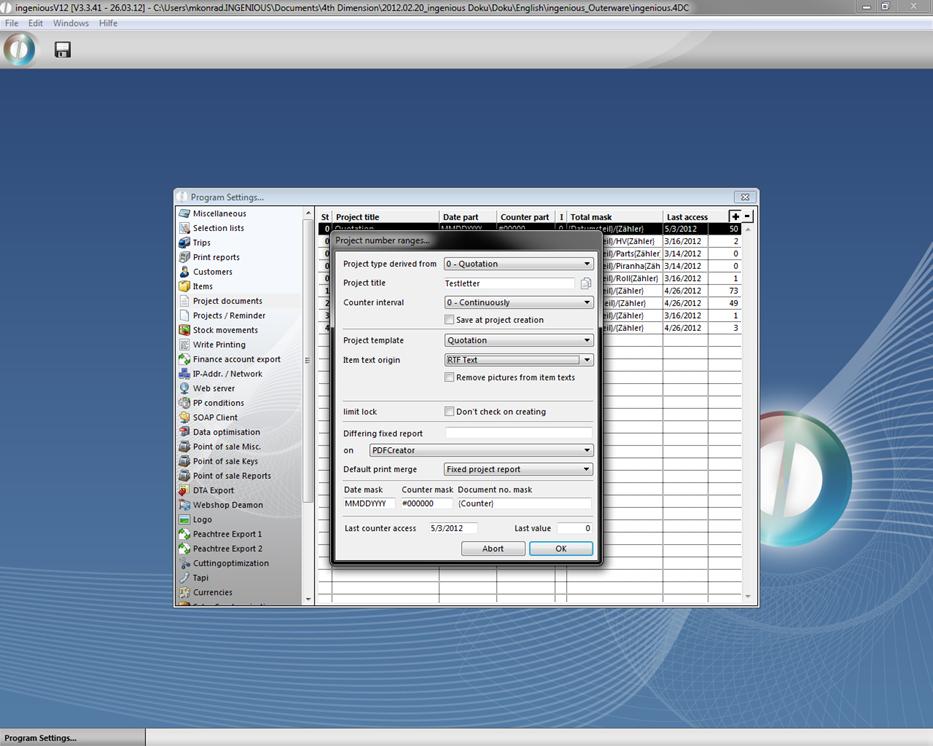Open the Default print merge dropdown

pyautogui.click(x=518, y=469)
